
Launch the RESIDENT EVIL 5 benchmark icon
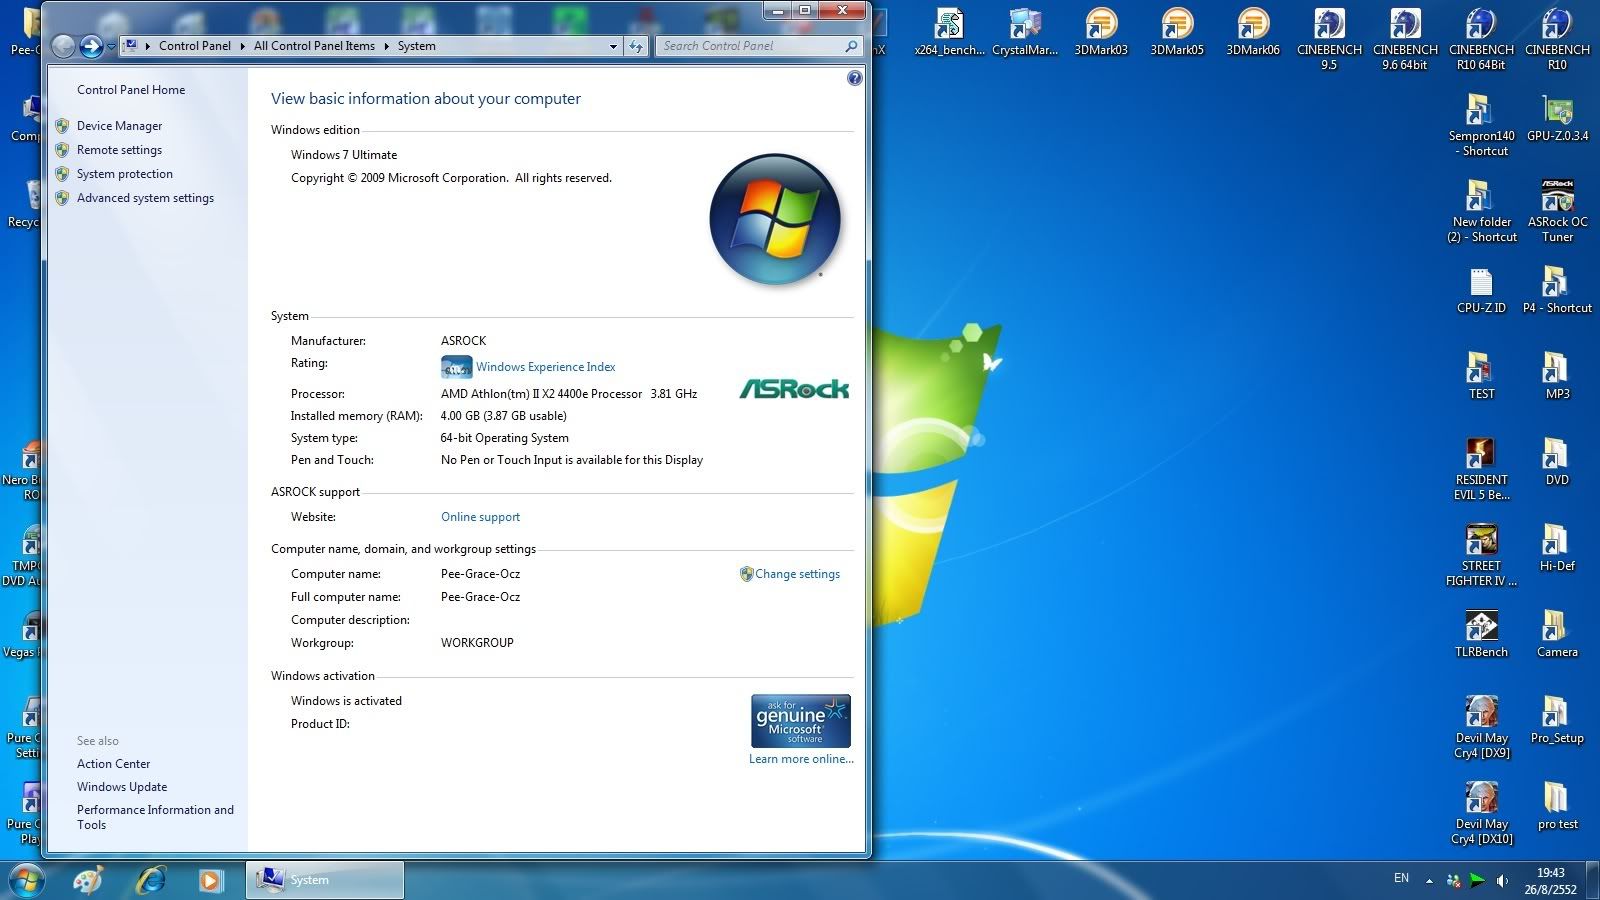point(1481,469)
